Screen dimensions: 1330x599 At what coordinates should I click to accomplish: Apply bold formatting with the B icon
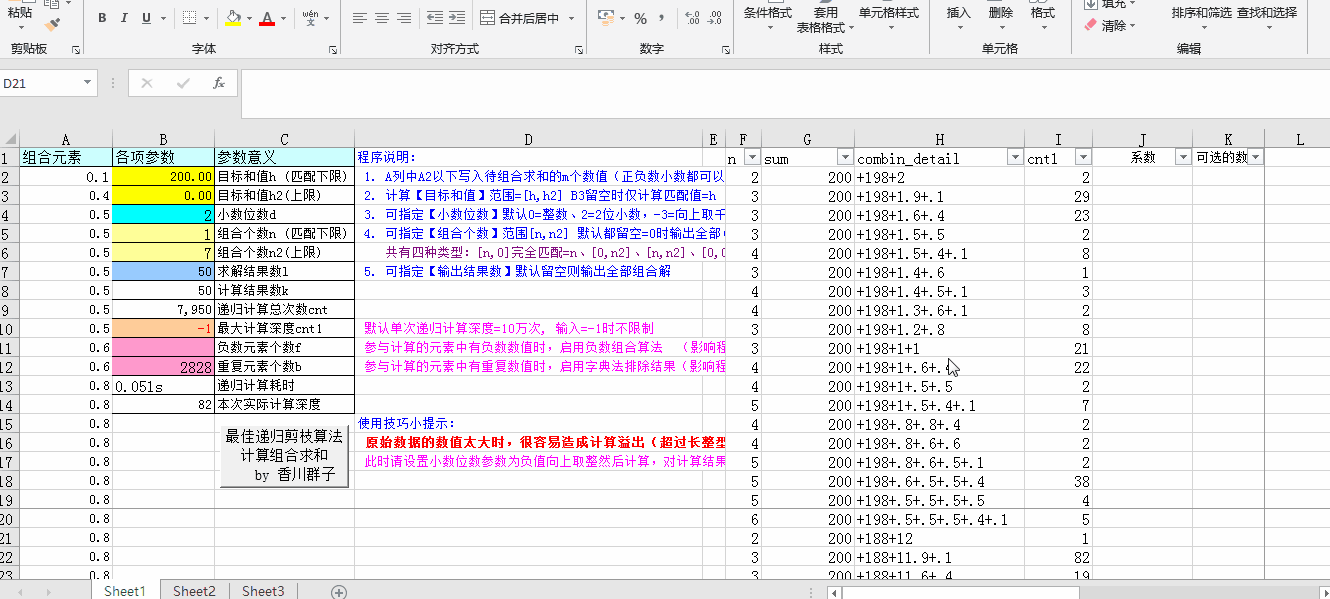[x=103, y=18]
